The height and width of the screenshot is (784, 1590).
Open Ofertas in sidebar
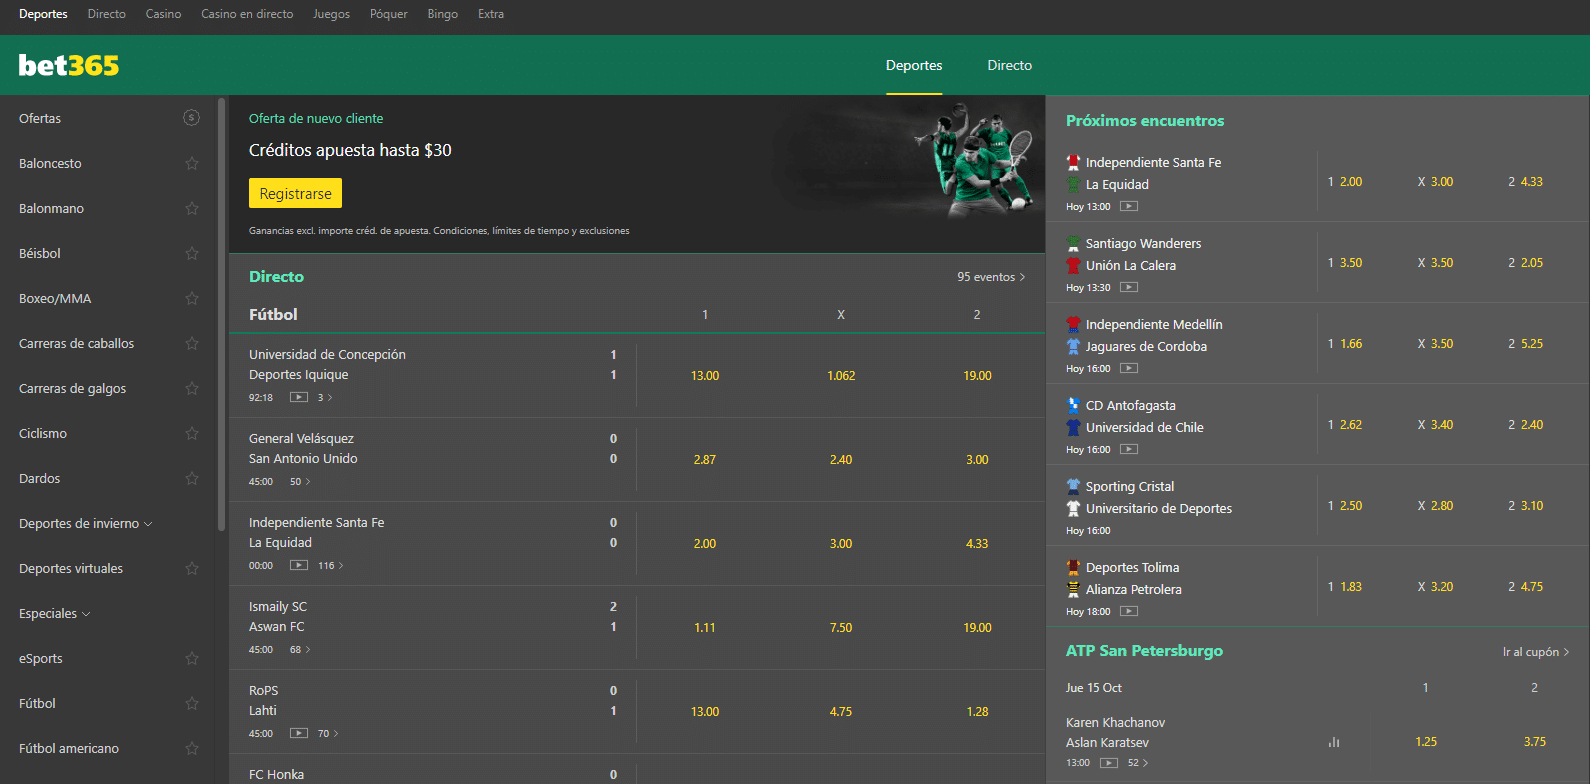(40, 118)
